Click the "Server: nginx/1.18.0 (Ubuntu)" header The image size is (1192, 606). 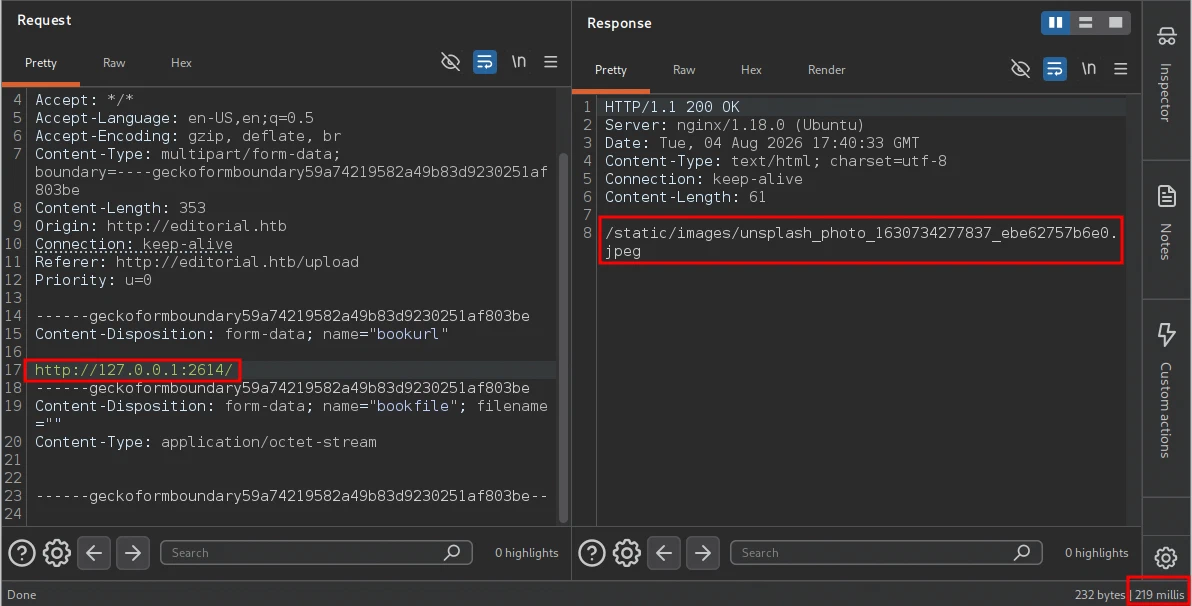tap(734, 125)
